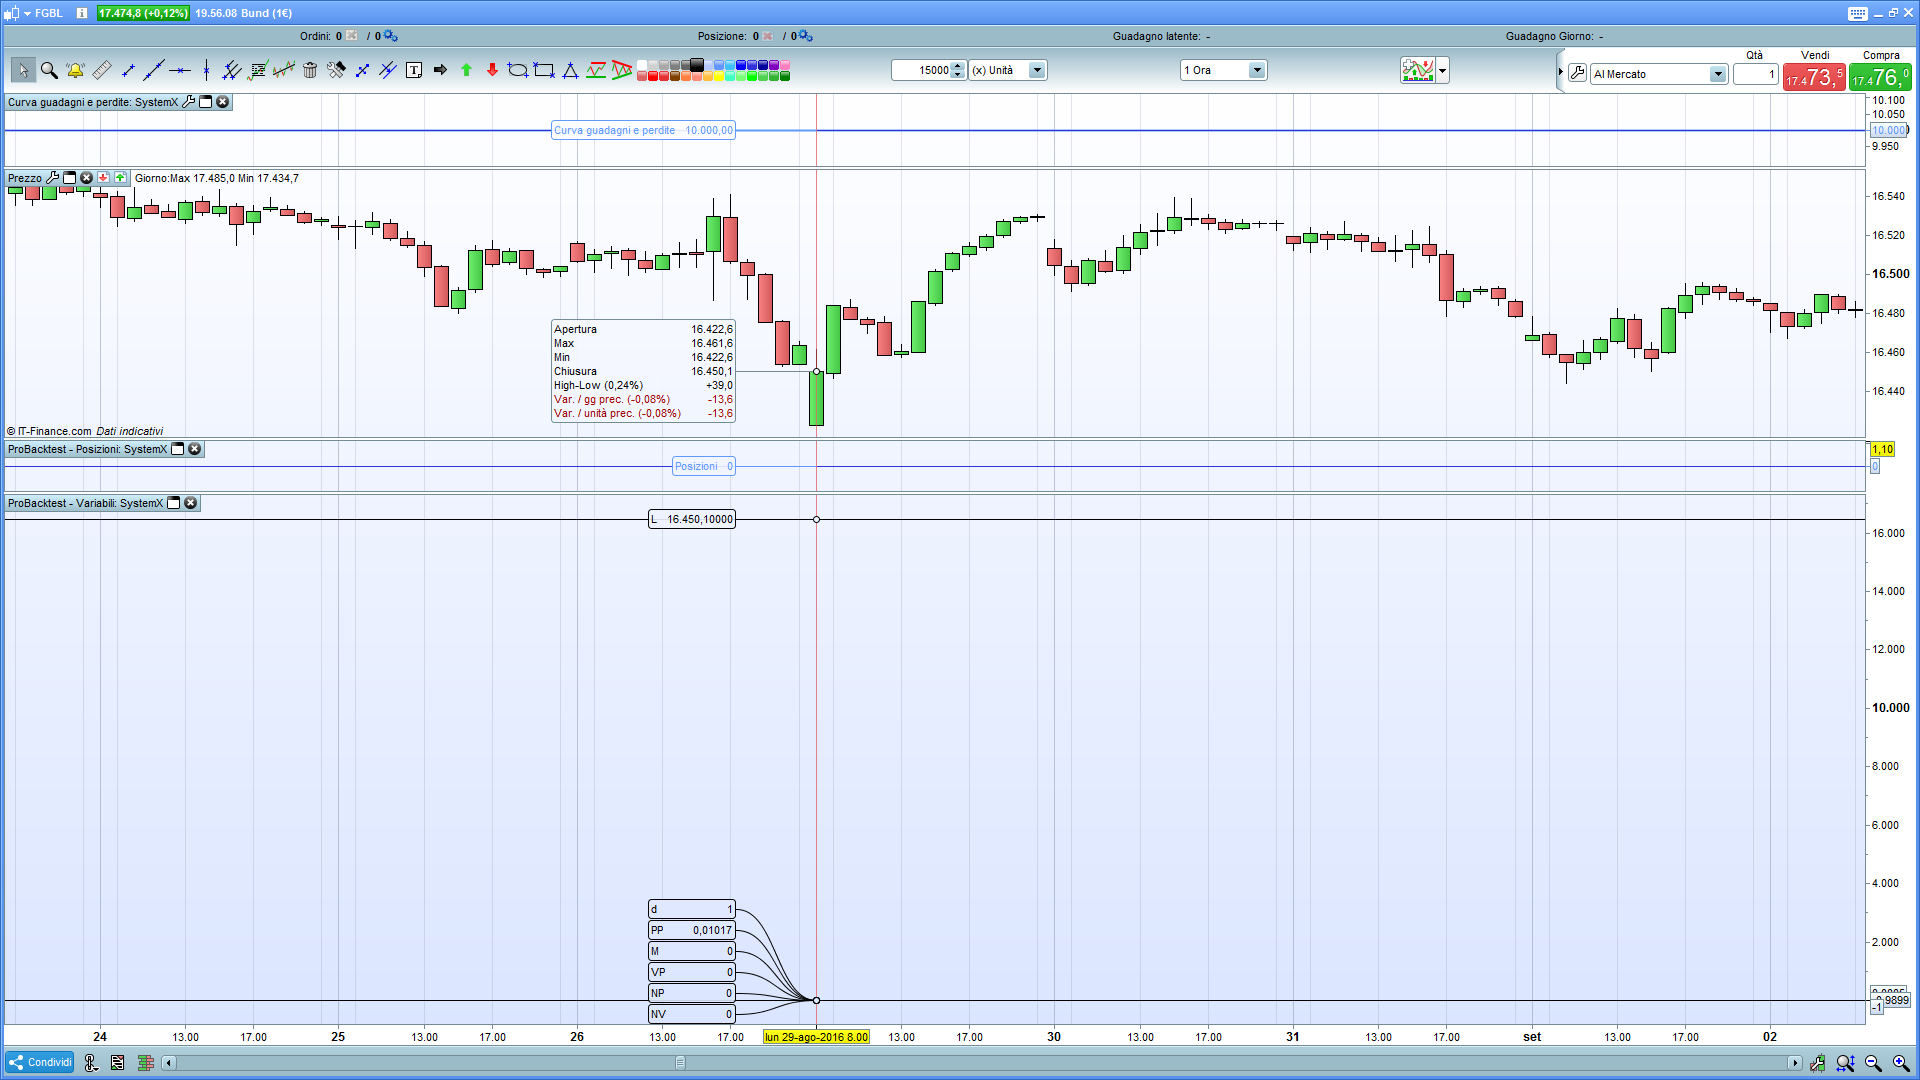Select the alert bell tool
1920x1080 pixels.
coord(75,70)
